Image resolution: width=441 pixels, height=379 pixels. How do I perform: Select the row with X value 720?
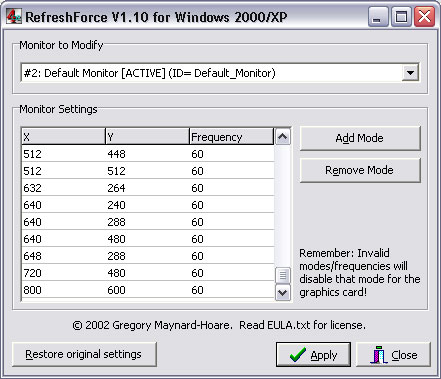148,273
